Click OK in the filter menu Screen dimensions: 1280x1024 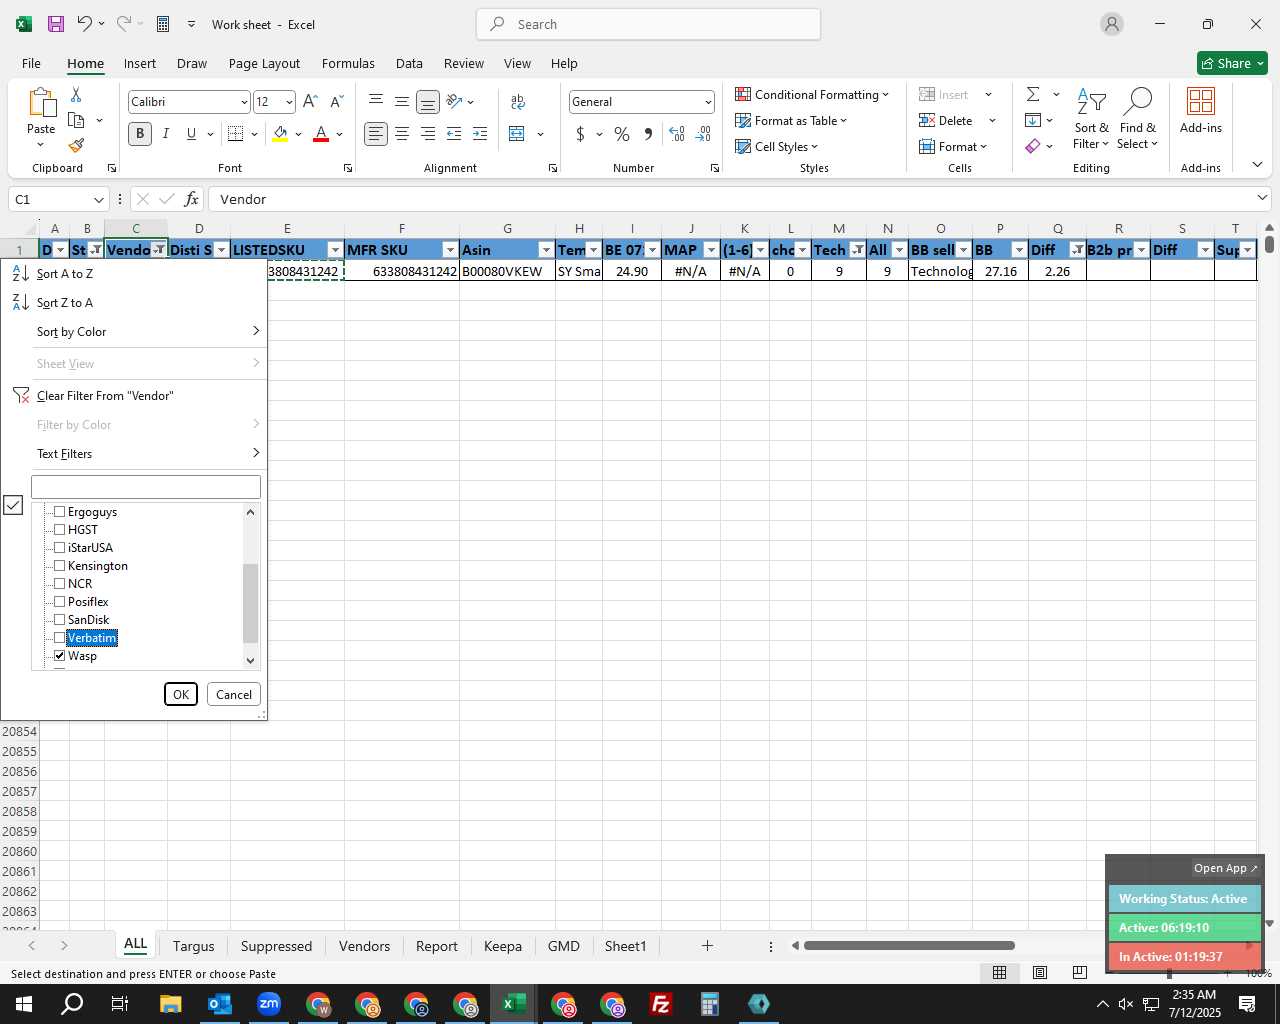[181, 694]
